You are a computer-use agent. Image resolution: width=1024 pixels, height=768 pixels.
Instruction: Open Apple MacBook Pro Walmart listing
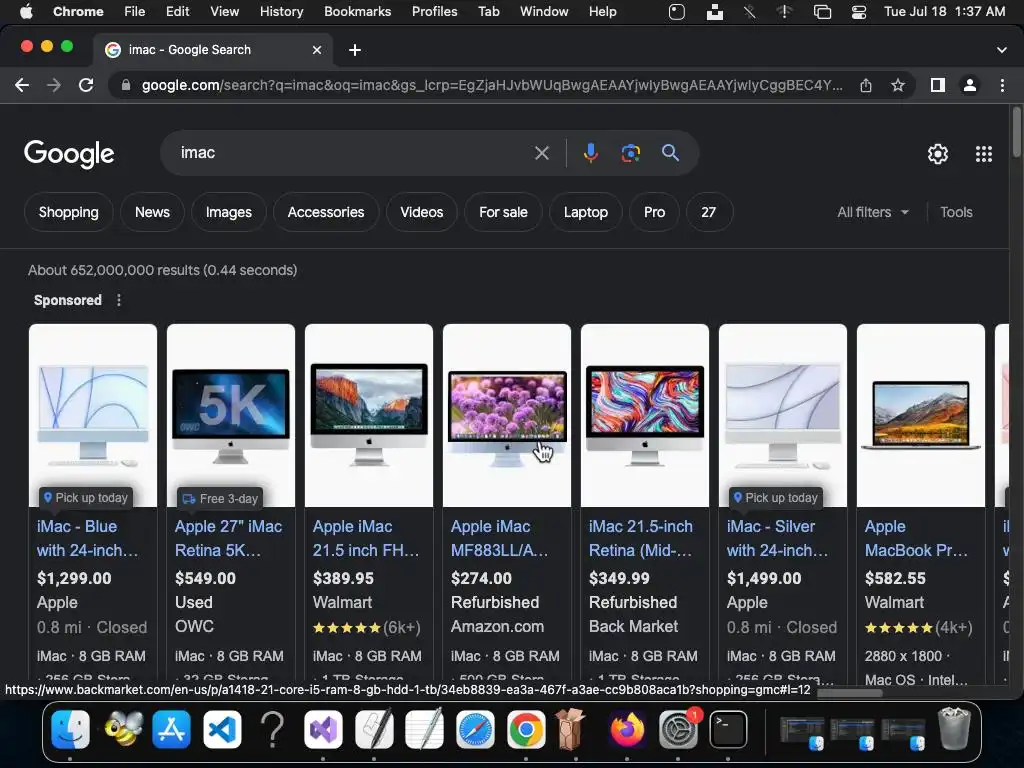916,538
